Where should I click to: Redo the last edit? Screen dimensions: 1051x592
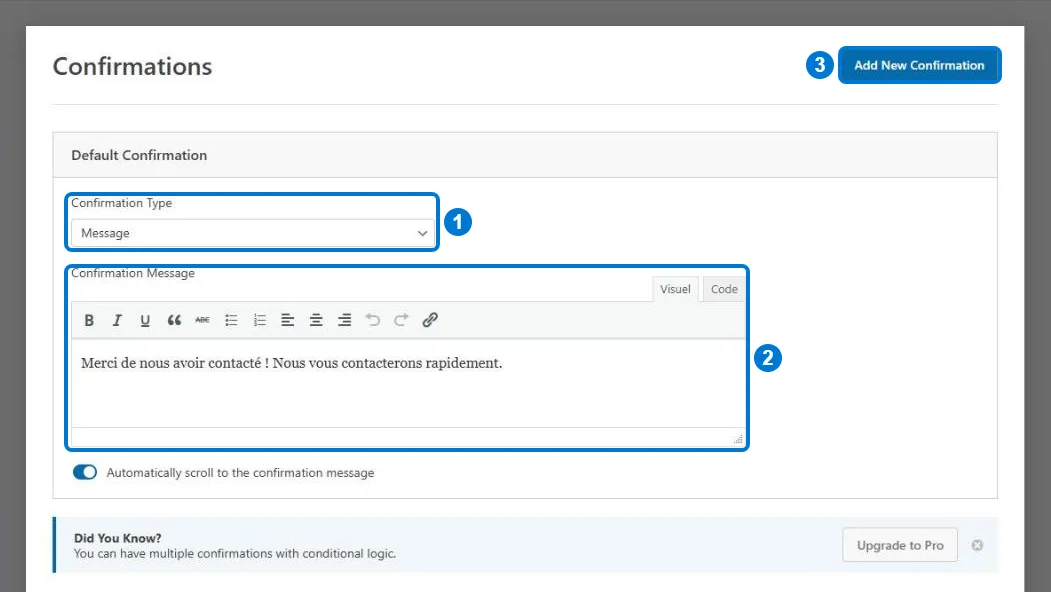click(401, 320)
